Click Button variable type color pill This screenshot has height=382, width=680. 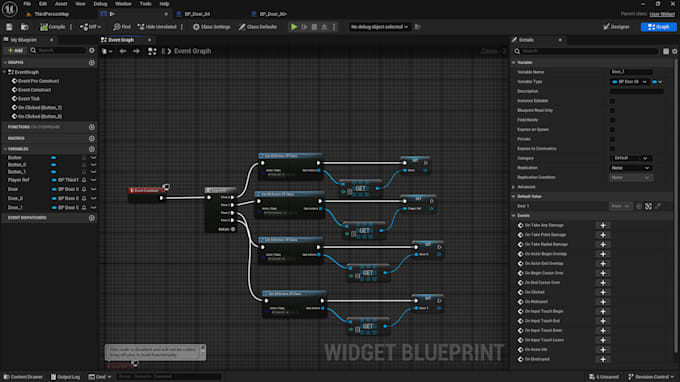coord(54,158)
